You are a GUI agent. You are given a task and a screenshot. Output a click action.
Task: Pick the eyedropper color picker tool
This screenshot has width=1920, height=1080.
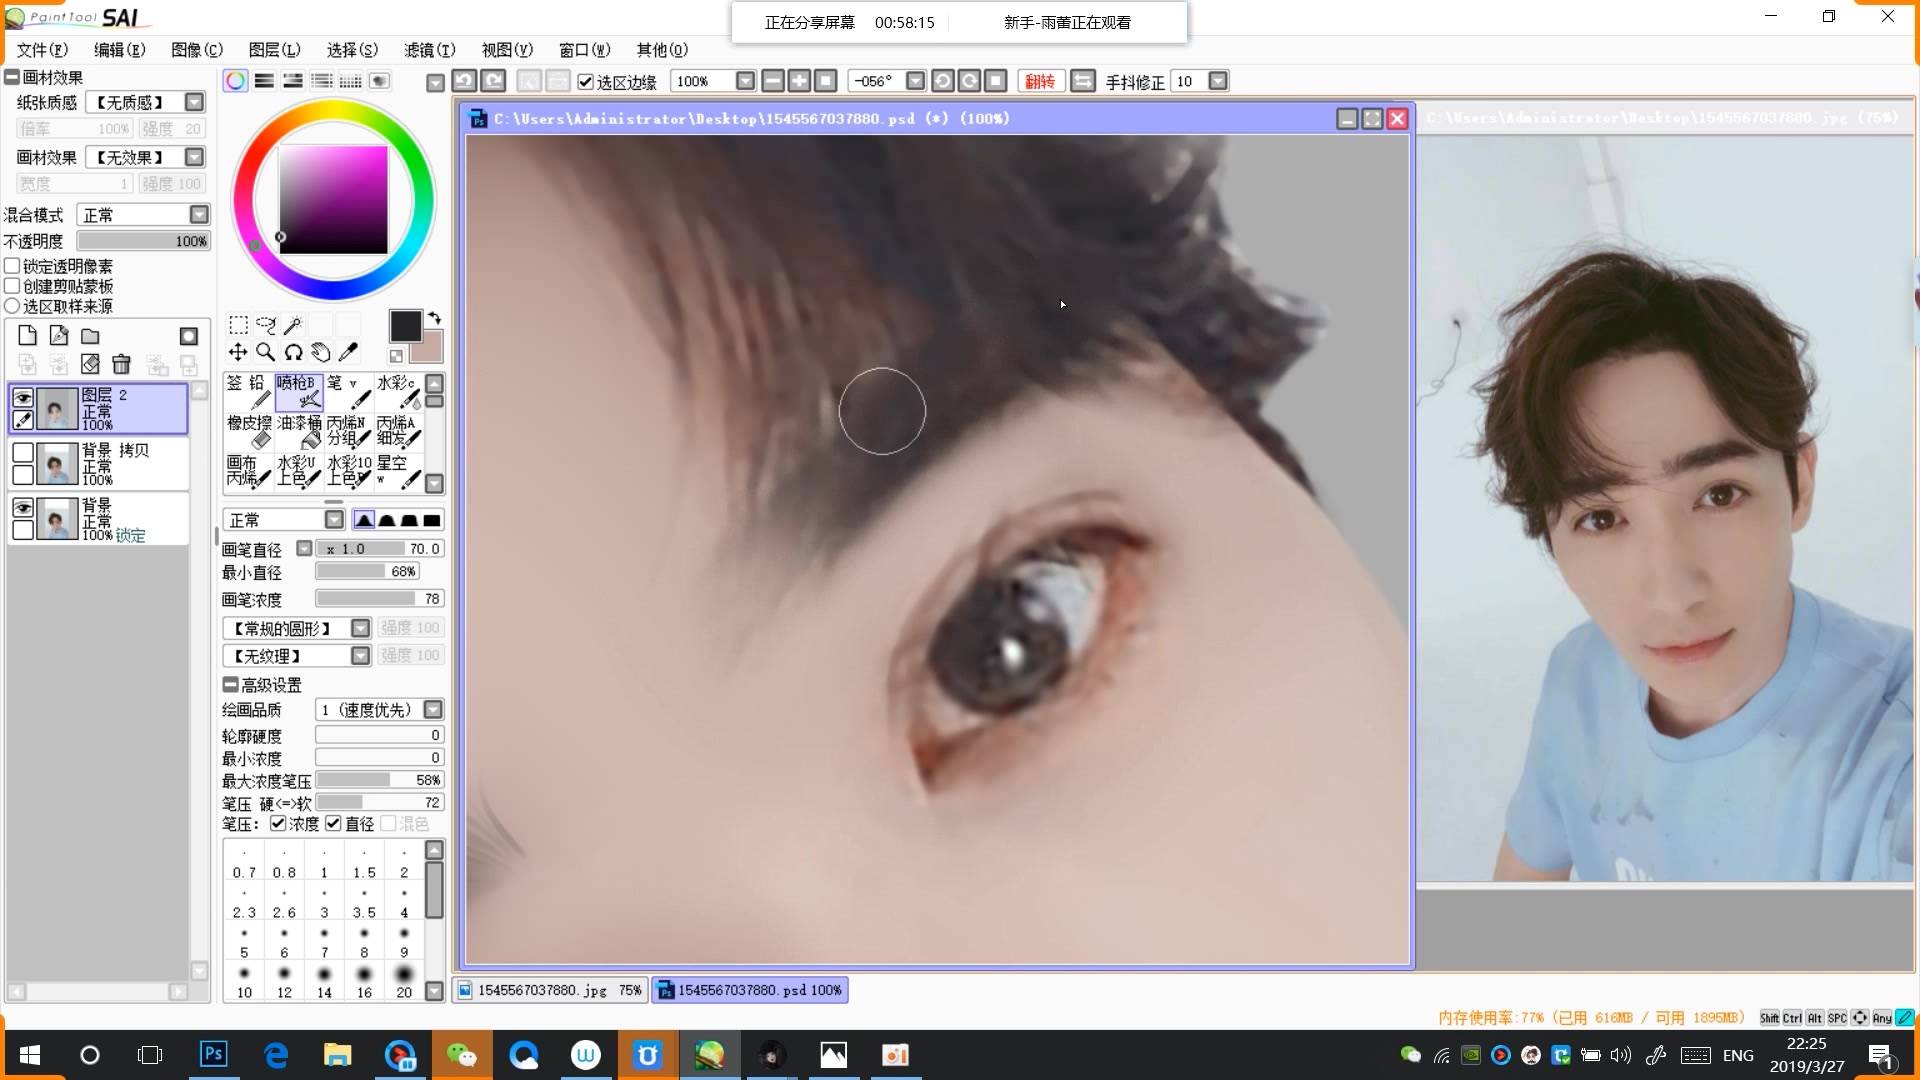click(x=348, y=352)
